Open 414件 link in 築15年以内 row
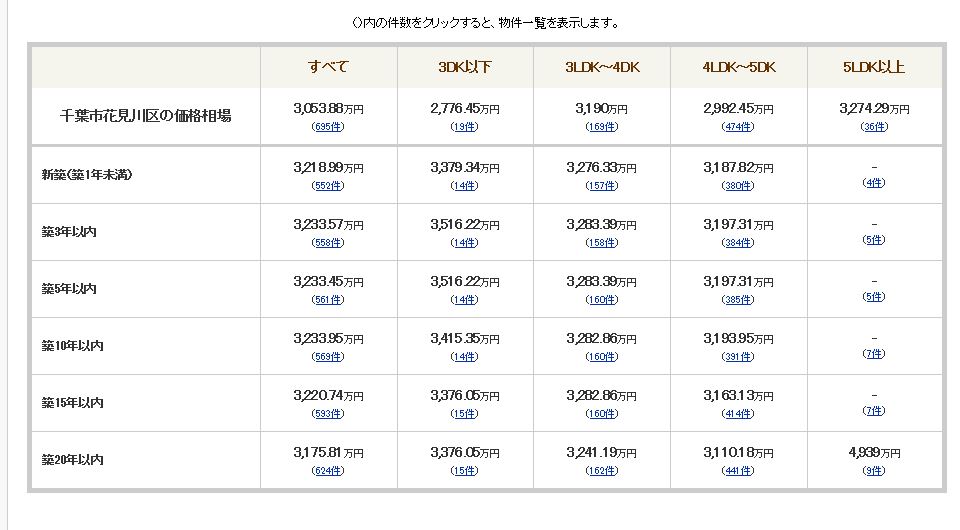 point(738,413)
